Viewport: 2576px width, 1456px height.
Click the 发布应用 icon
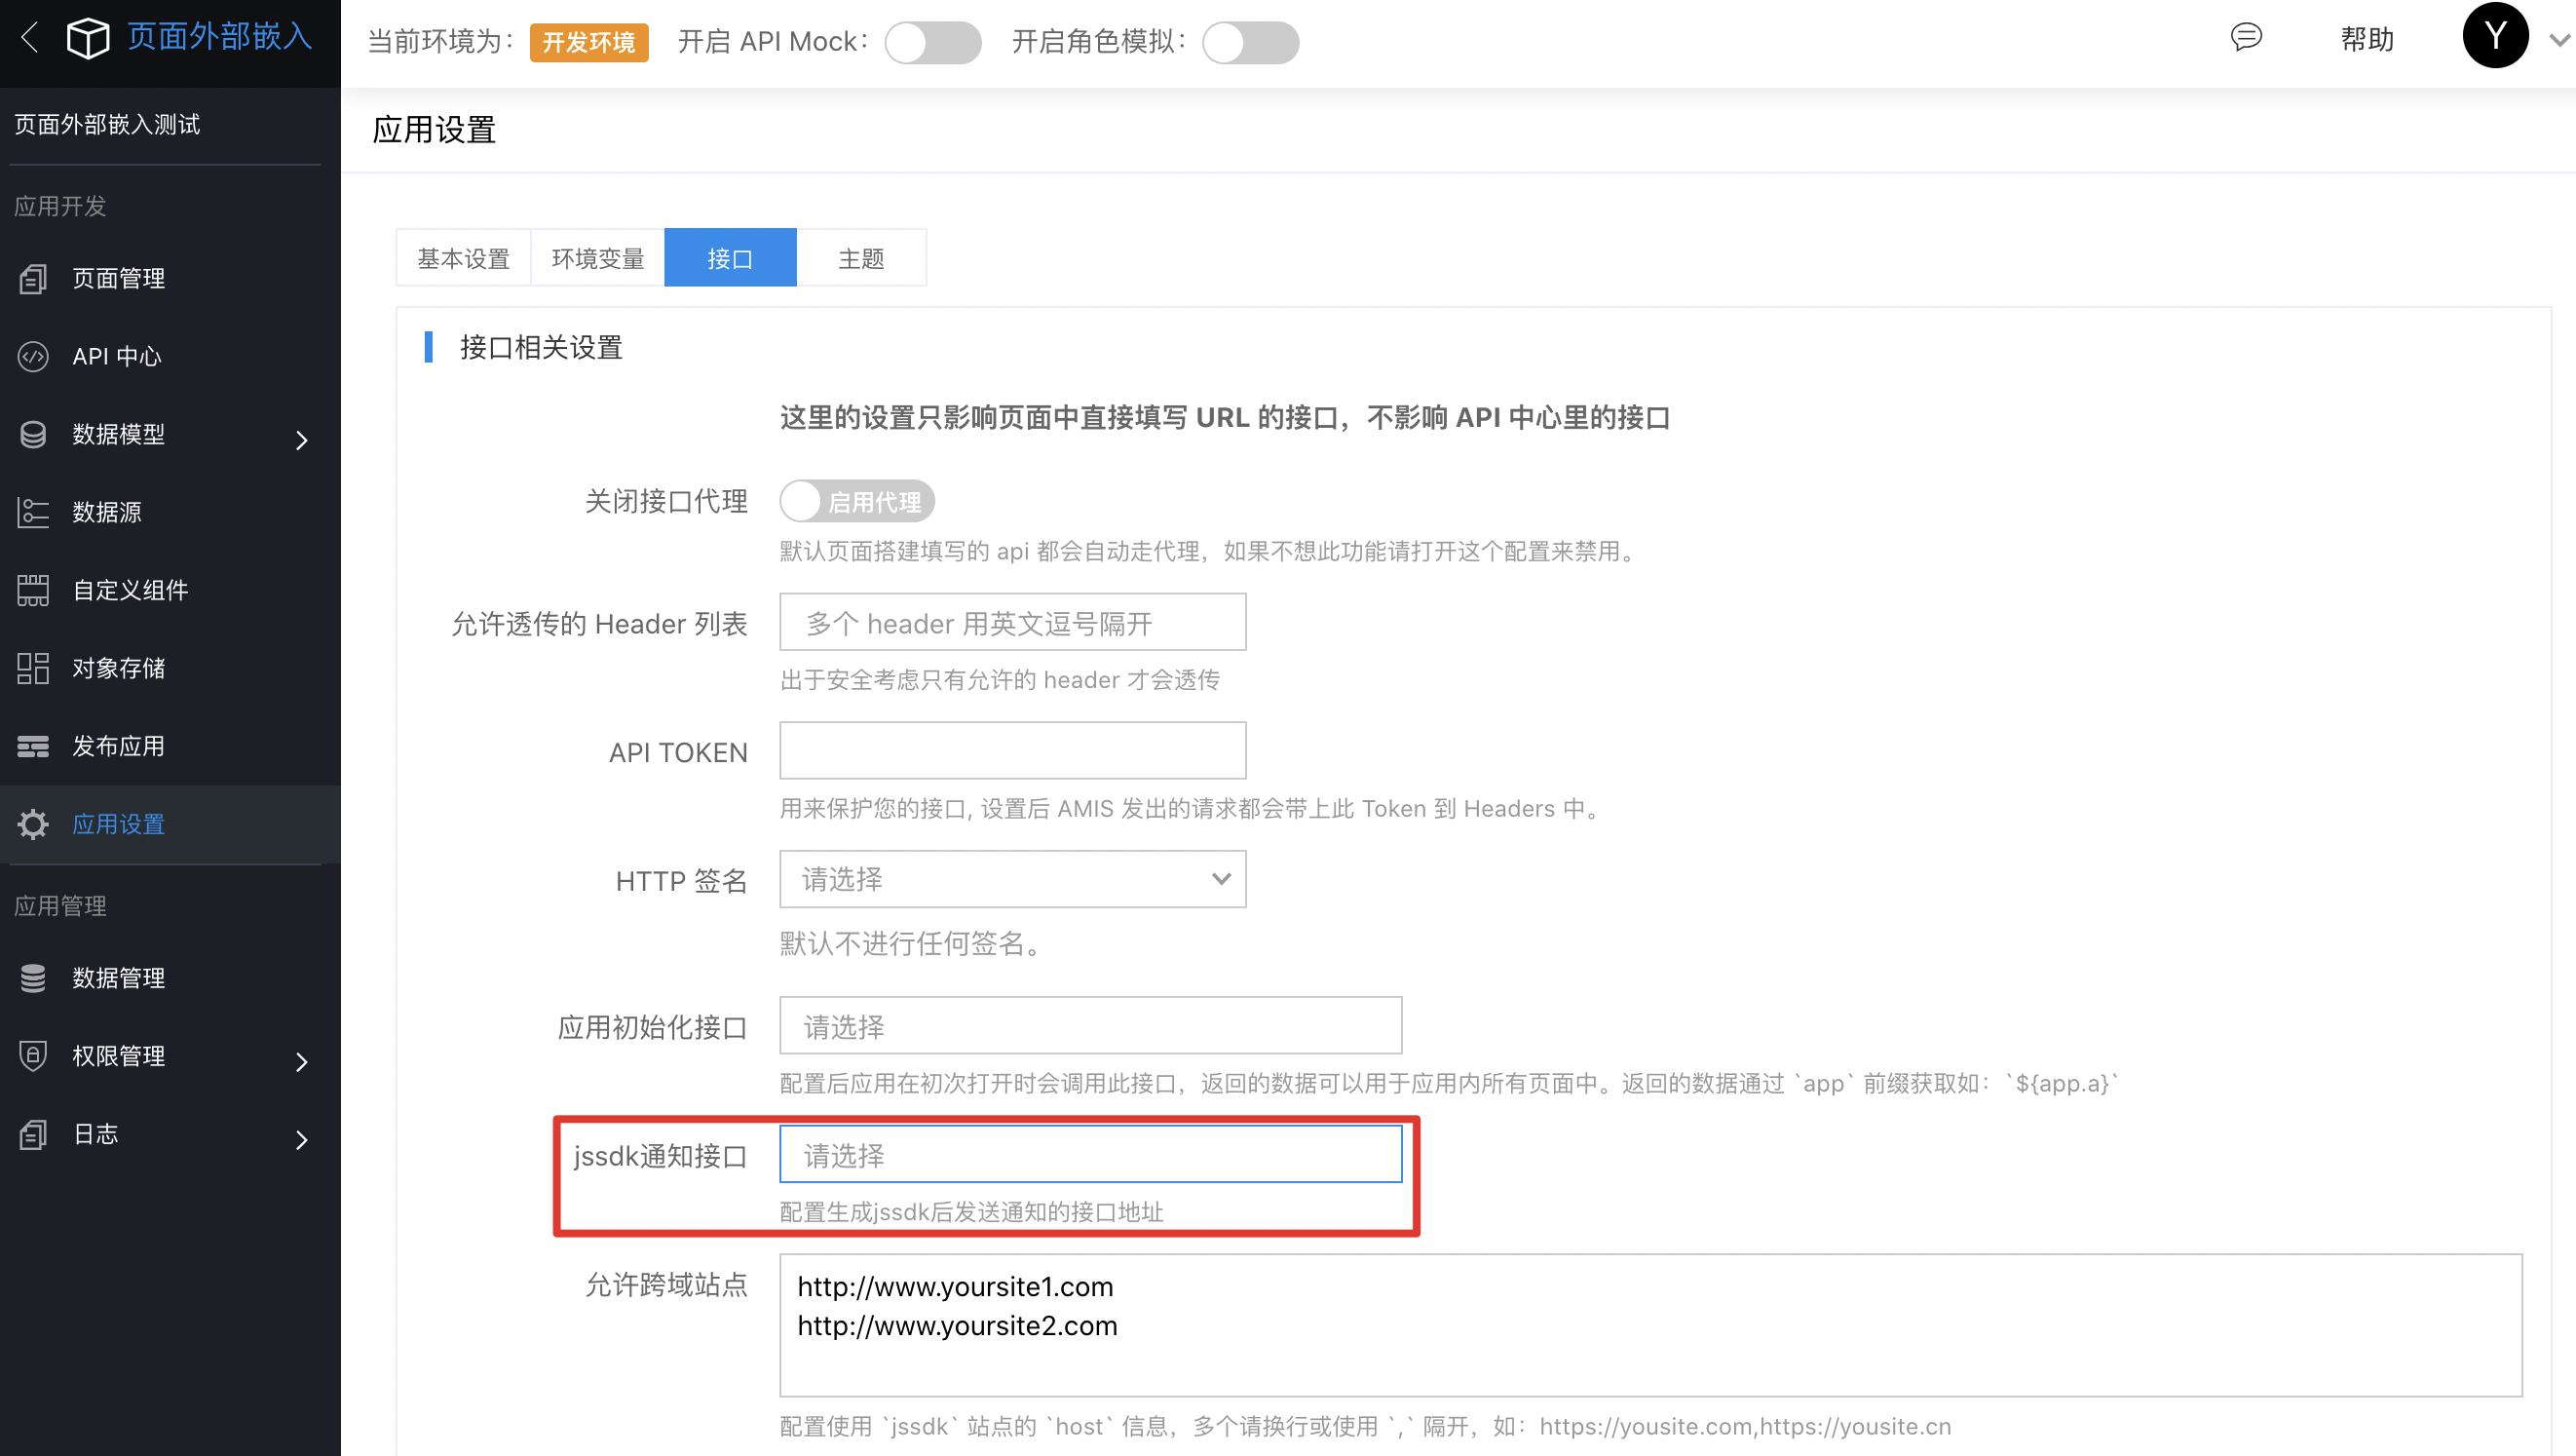point(33,747)
